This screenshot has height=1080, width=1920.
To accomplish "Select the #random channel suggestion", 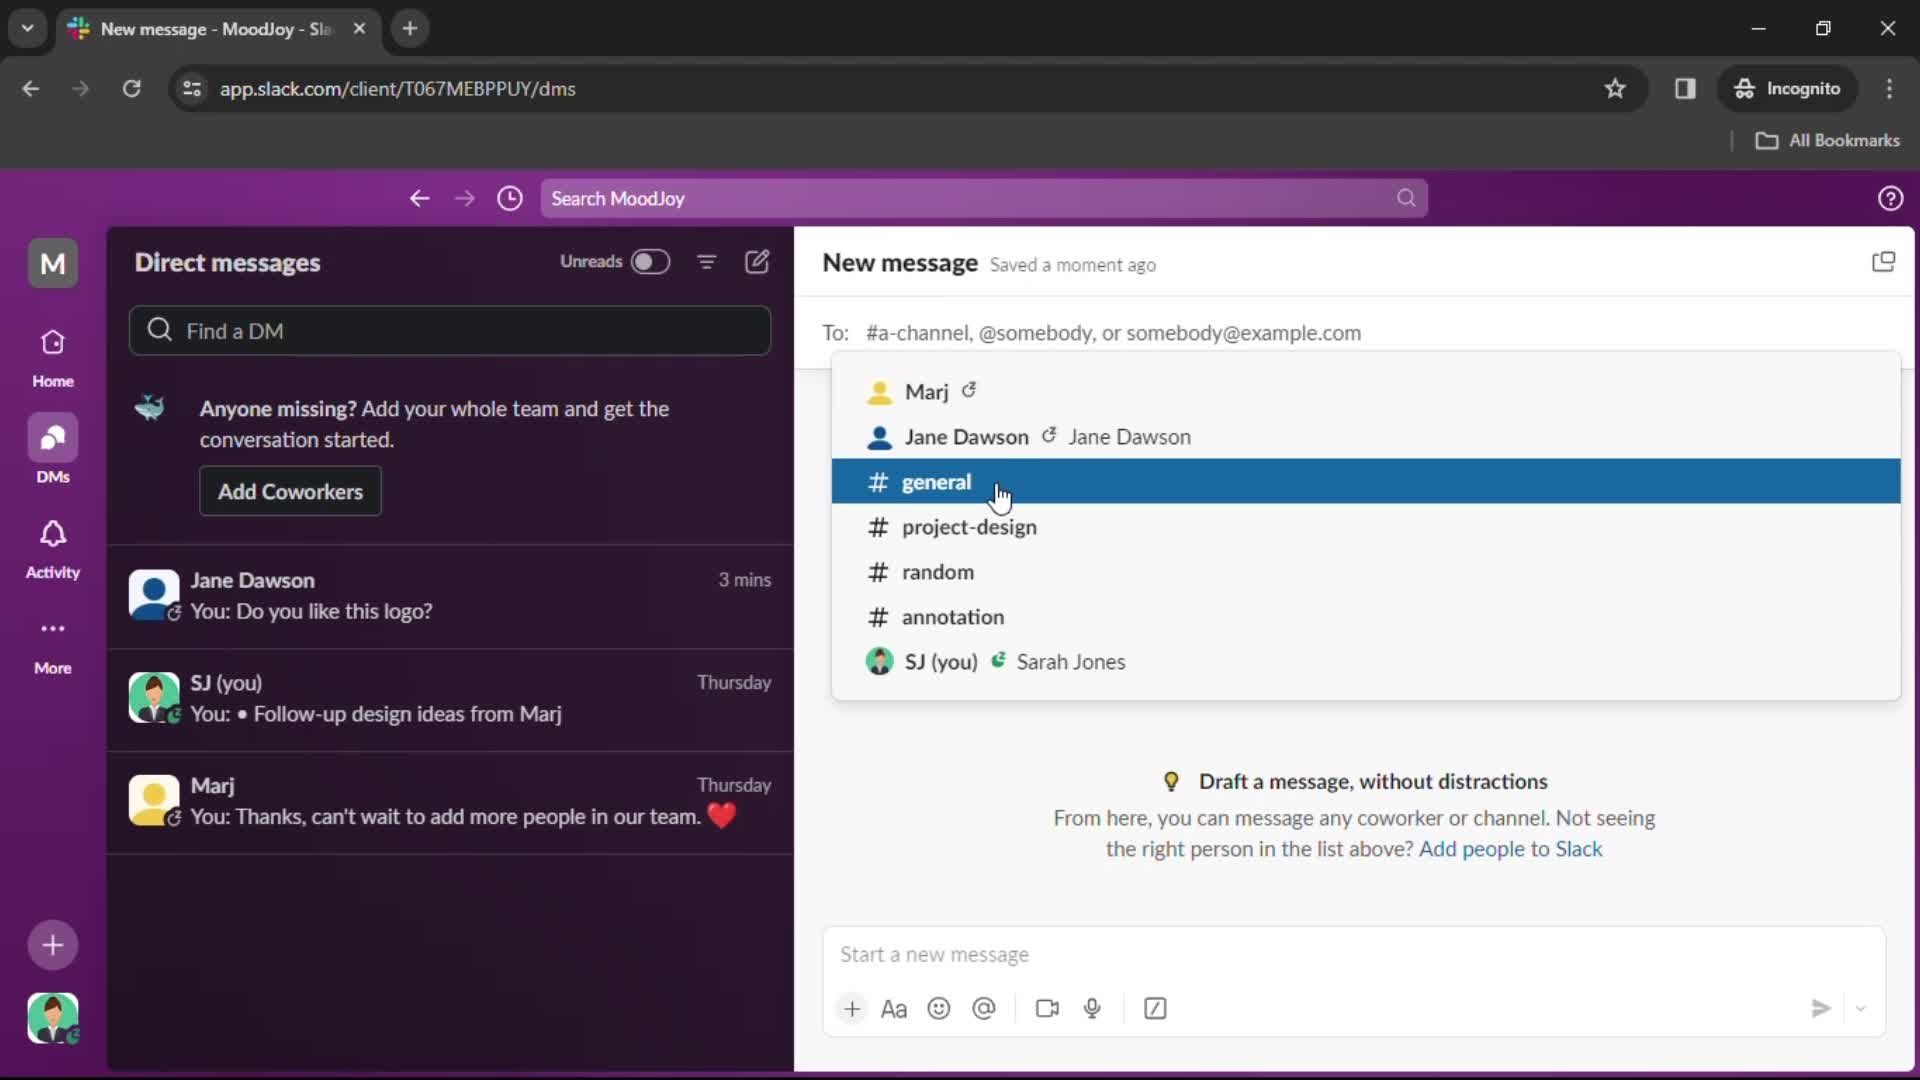I will [x=1366, y=572].
